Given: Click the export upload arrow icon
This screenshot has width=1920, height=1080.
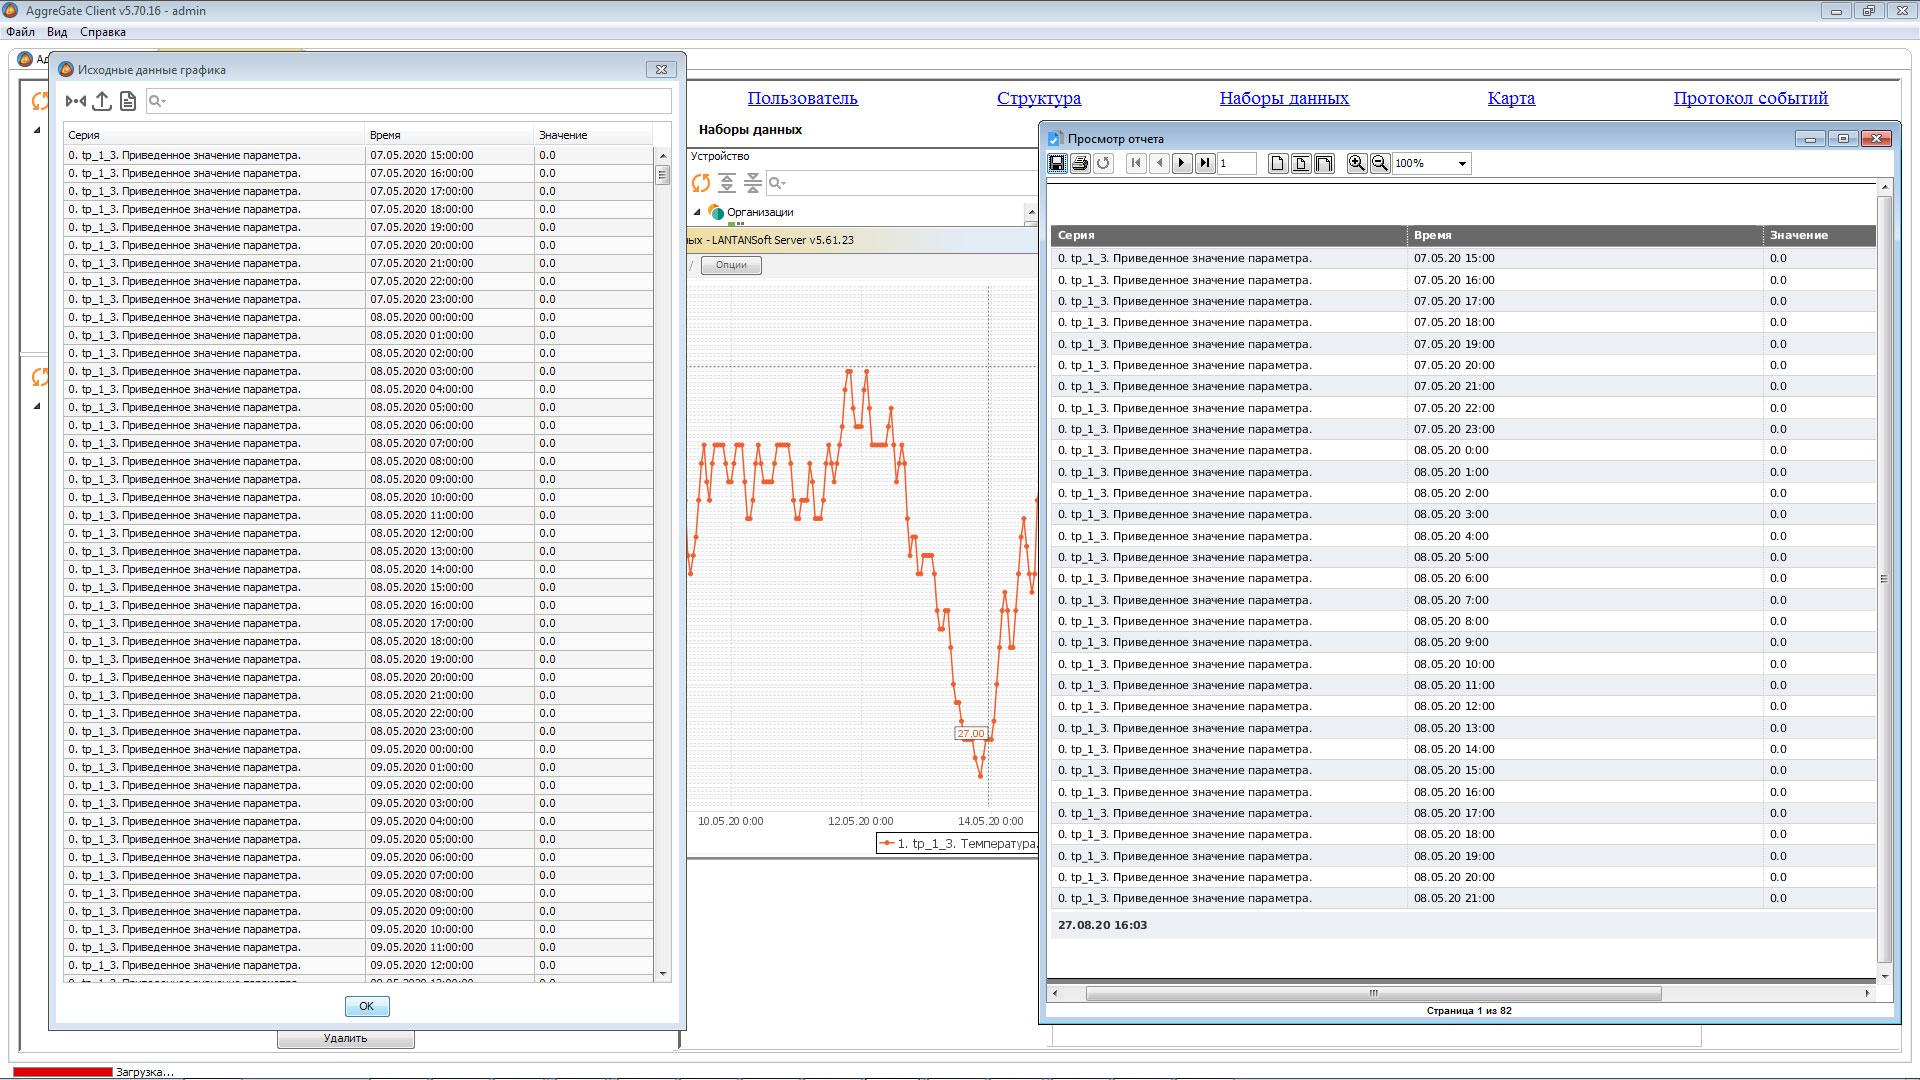Looking at the screenshot, I should (x=102, y=101).
